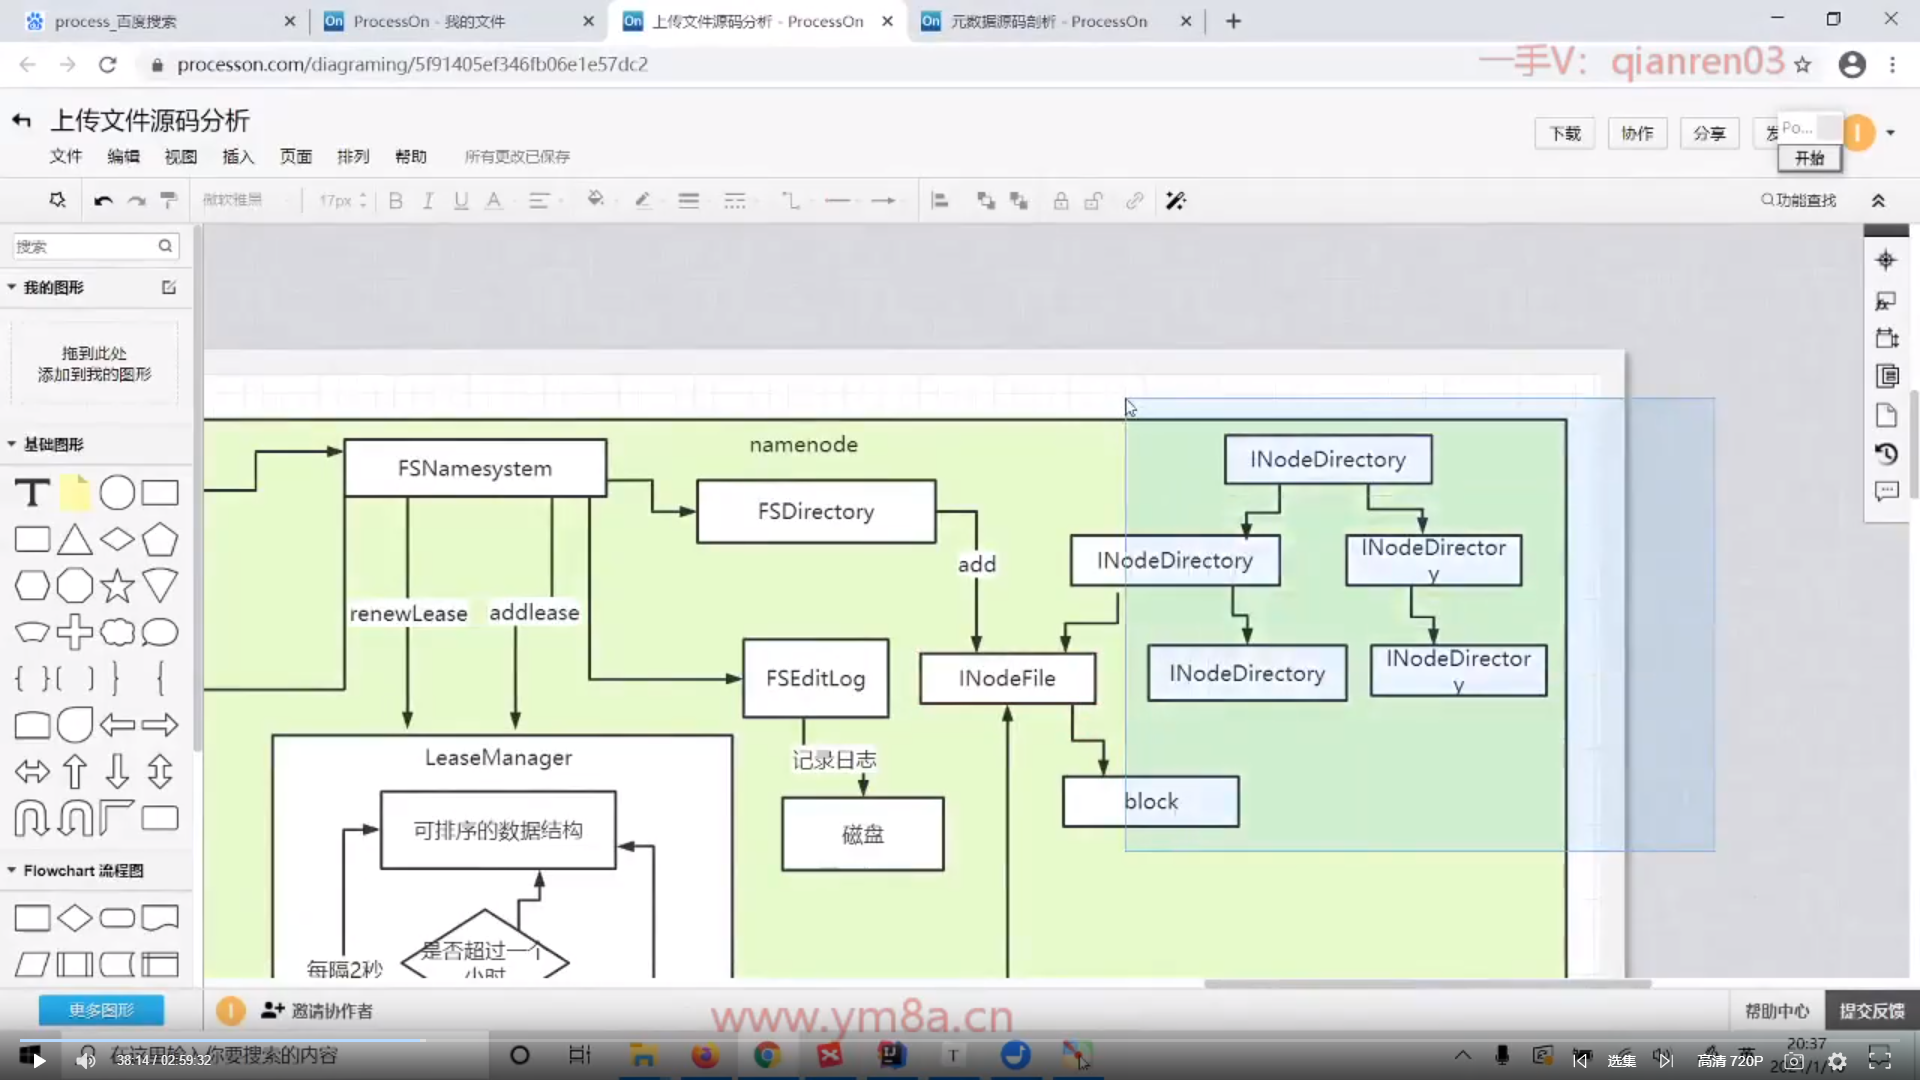
Task: Open the user avatar dropdown arrow
Action: coord(1890,133)
